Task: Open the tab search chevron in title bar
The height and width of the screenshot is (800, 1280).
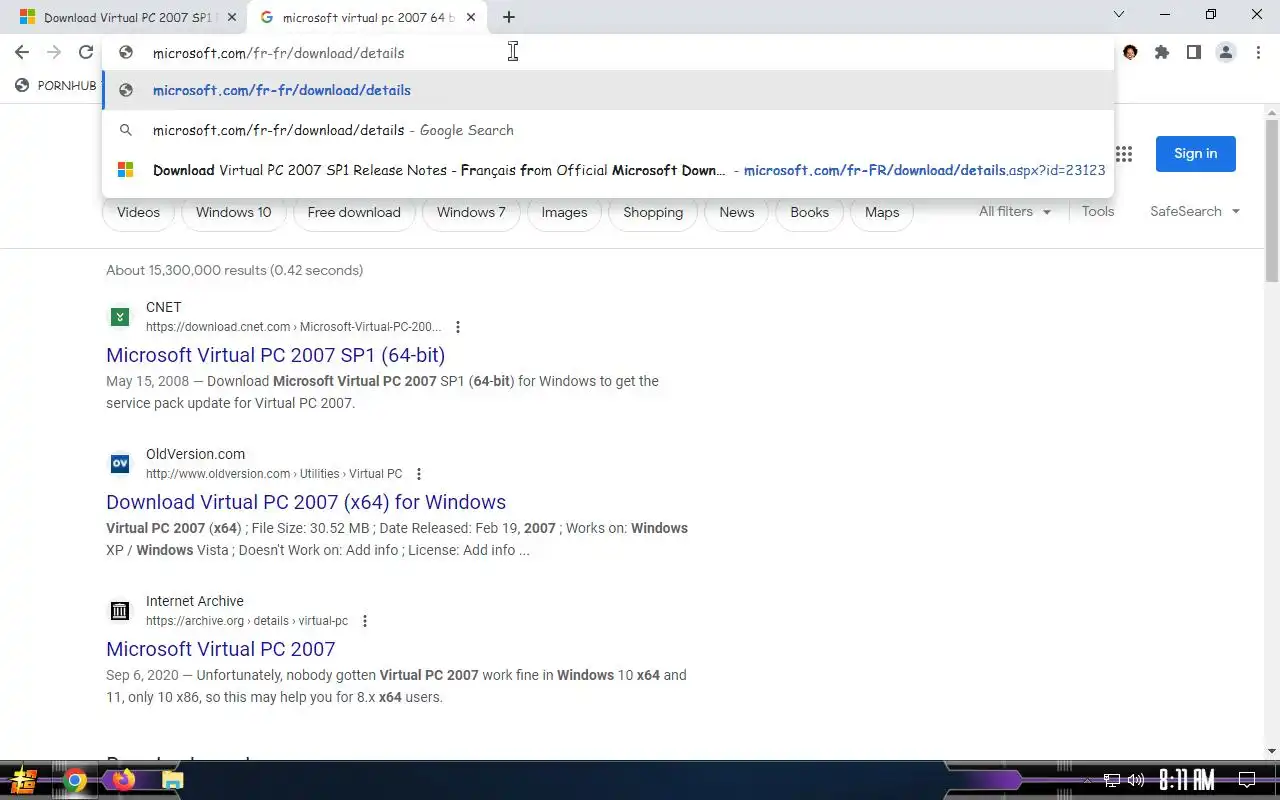Action: 1119,15
